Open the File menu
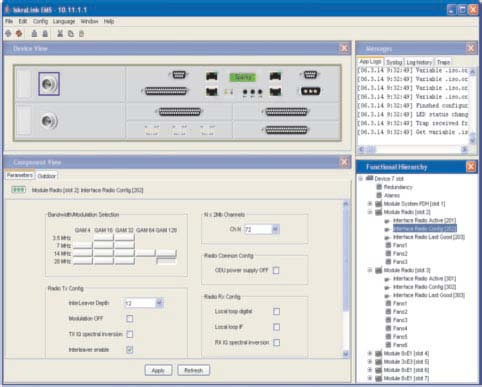The image size is (482, 387). tap(9, 21)
